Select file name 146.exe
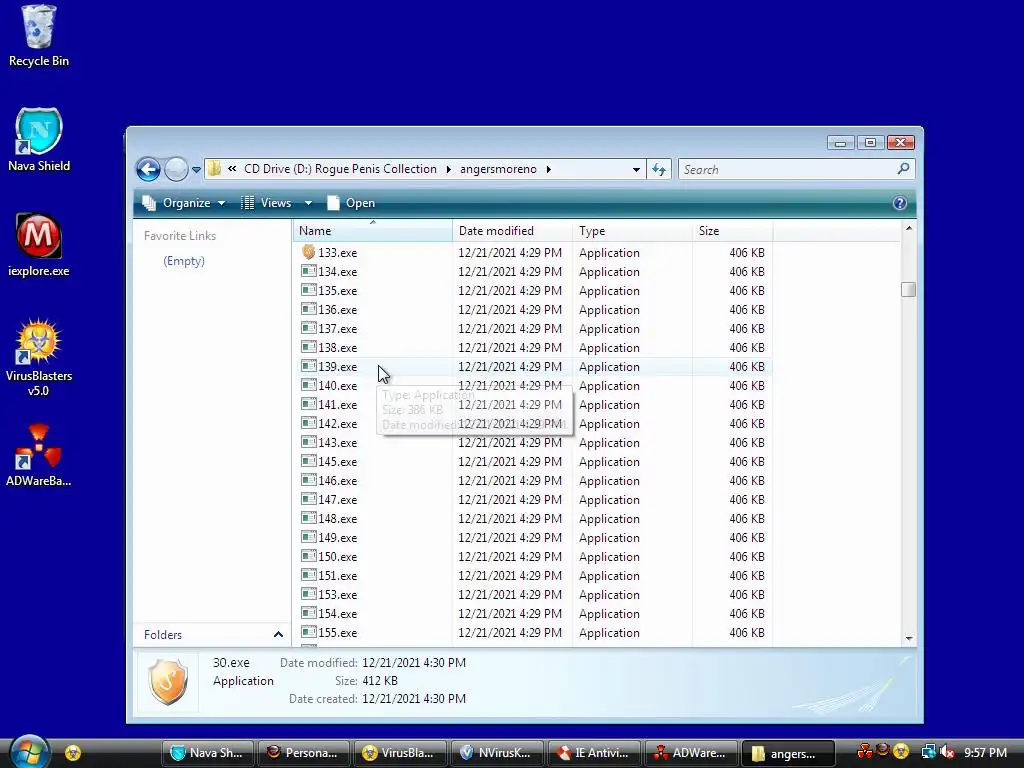Viewport: 1024px width, 768px height. [338, 481]
